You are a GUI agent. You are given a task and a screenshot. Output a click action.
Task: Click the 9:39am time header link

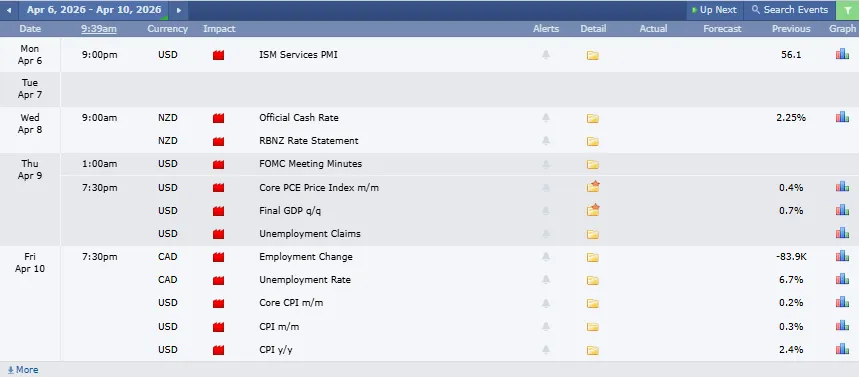[99, 28]
